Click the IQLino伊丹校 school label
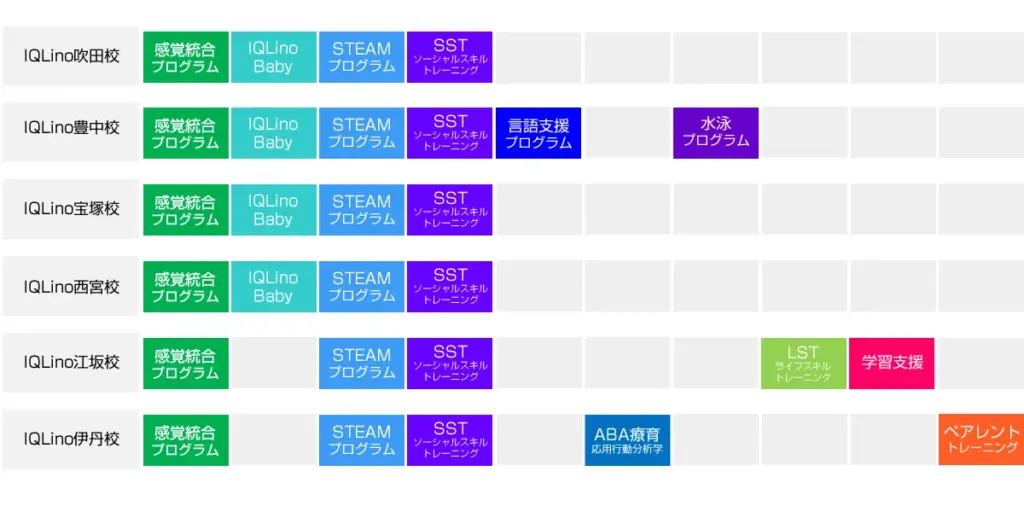Image resolution: width=1024 pixels, height=512 pixels. click(x=71, y=440)
